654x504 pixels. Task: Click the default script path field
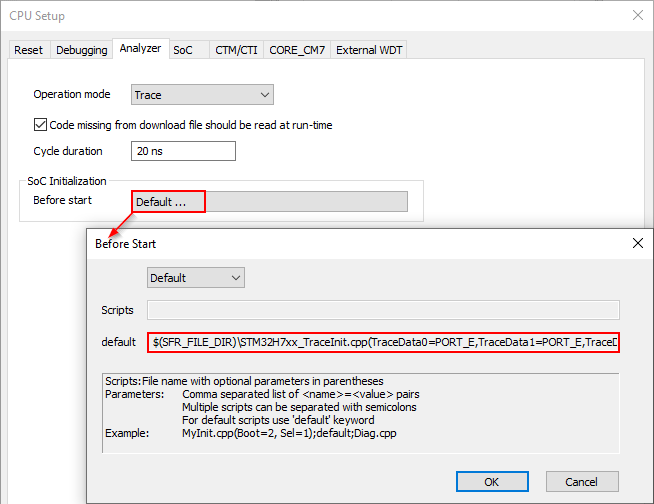click(x=383, y=342)
